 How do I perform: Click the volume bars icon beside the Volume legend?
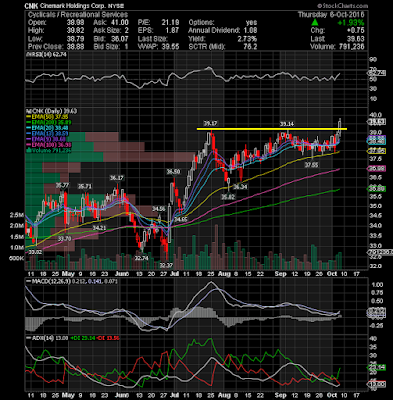(x=28, y=151)
